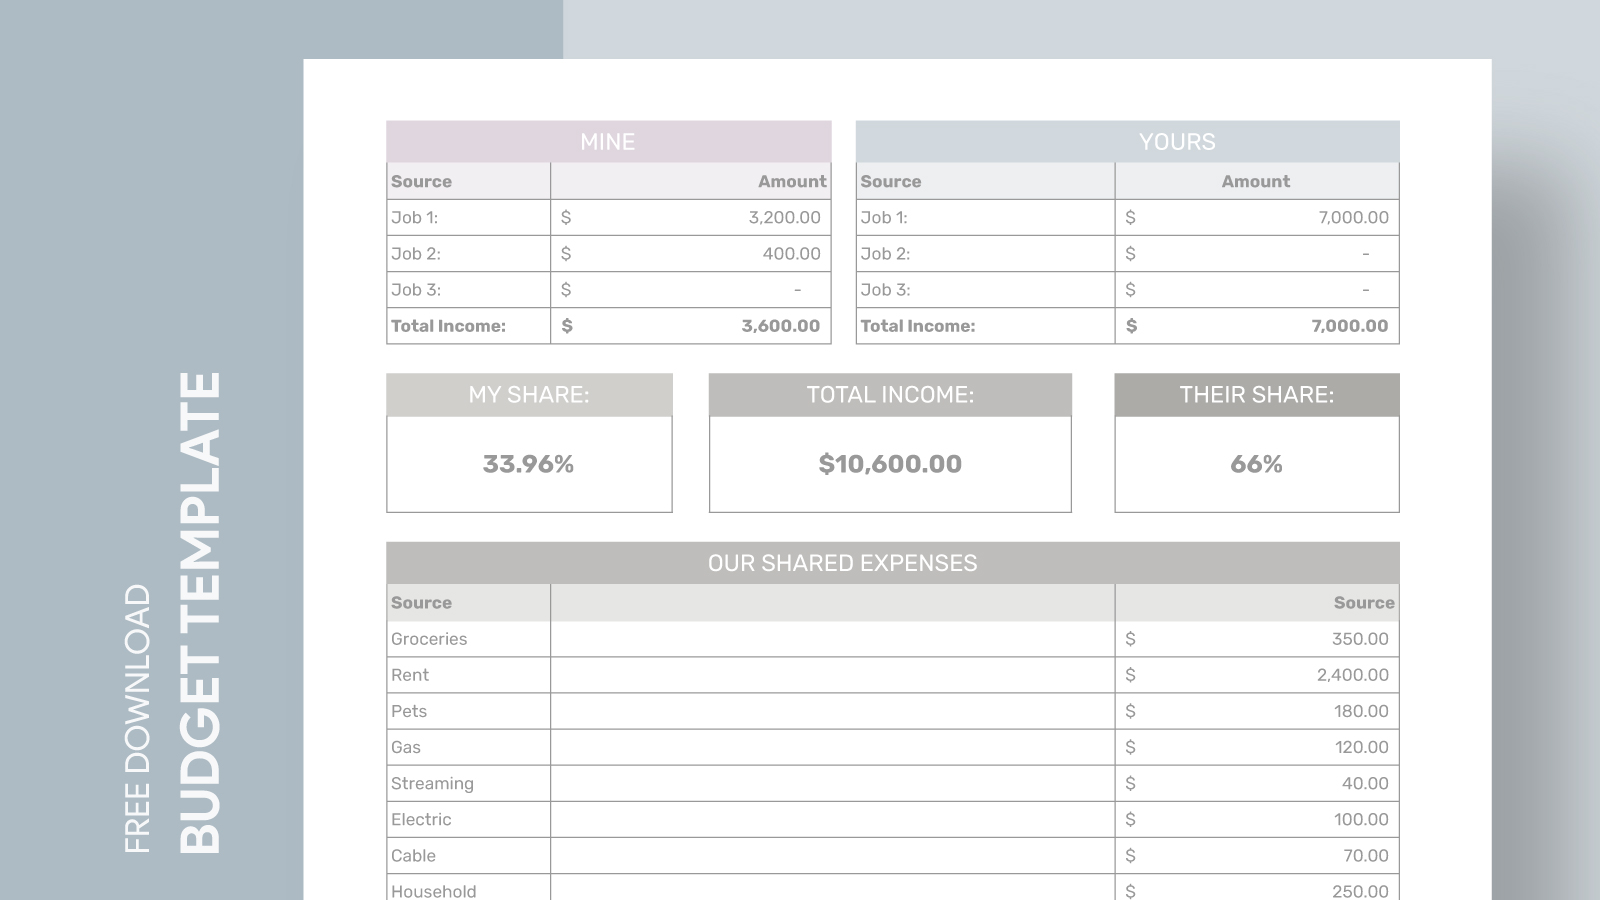Viewport: 1600px width, 900px height.
Task: Select the 400.00 Job 2 amount cell
Action: (690, 254)
